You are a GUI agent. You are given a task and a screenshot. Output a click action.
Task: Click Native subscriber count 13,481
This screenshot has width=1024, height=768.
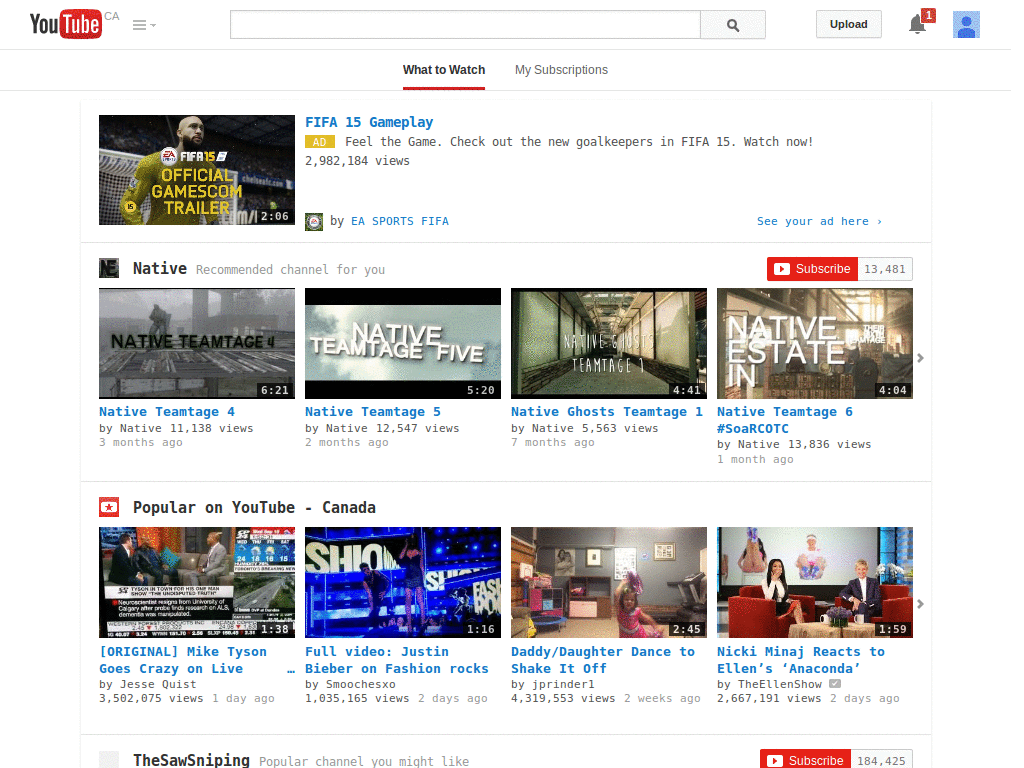(885, 269)
